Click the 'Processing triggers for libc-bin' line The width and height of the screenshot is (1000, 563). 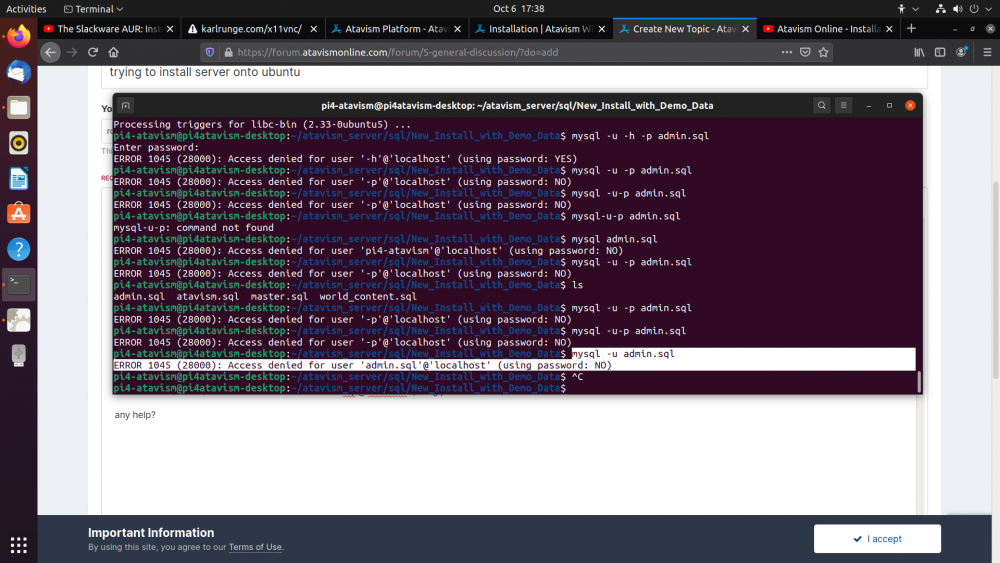[x=262, y=124]
